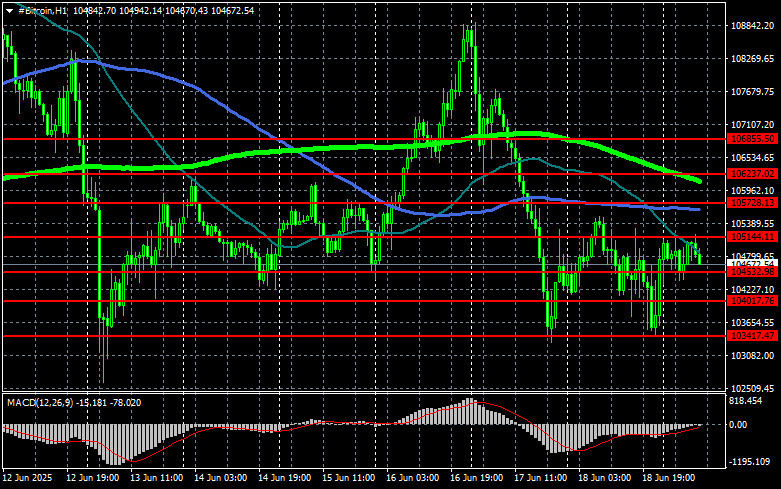Select the red 104017.76 level label
The image size is (781, 489).
coord(752,301)
